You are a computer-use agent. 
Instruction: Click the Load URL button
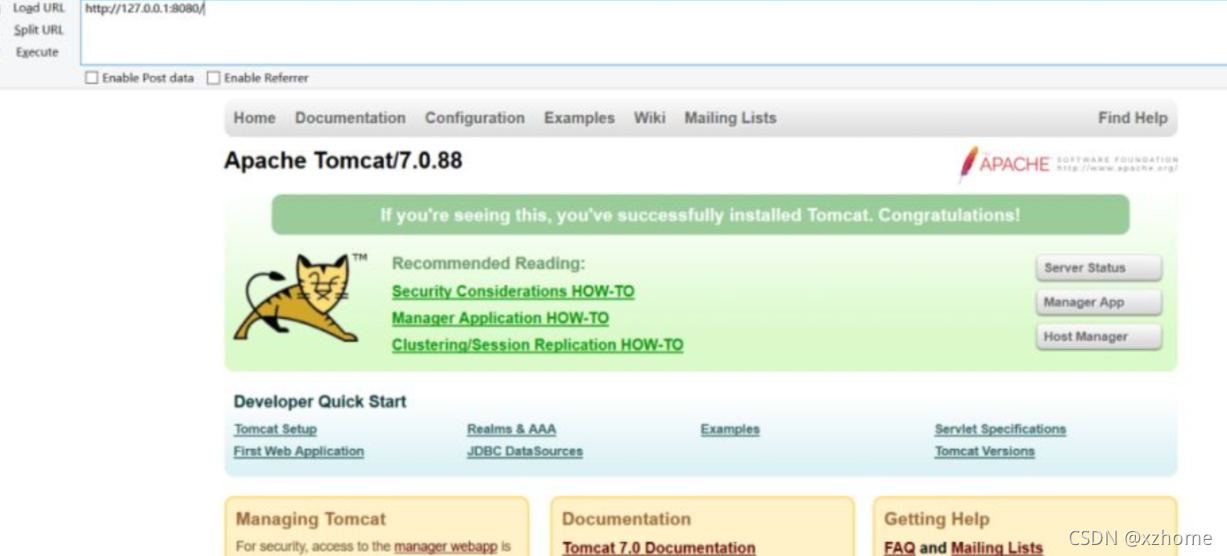pyautogui.click(x=39, y=8)
